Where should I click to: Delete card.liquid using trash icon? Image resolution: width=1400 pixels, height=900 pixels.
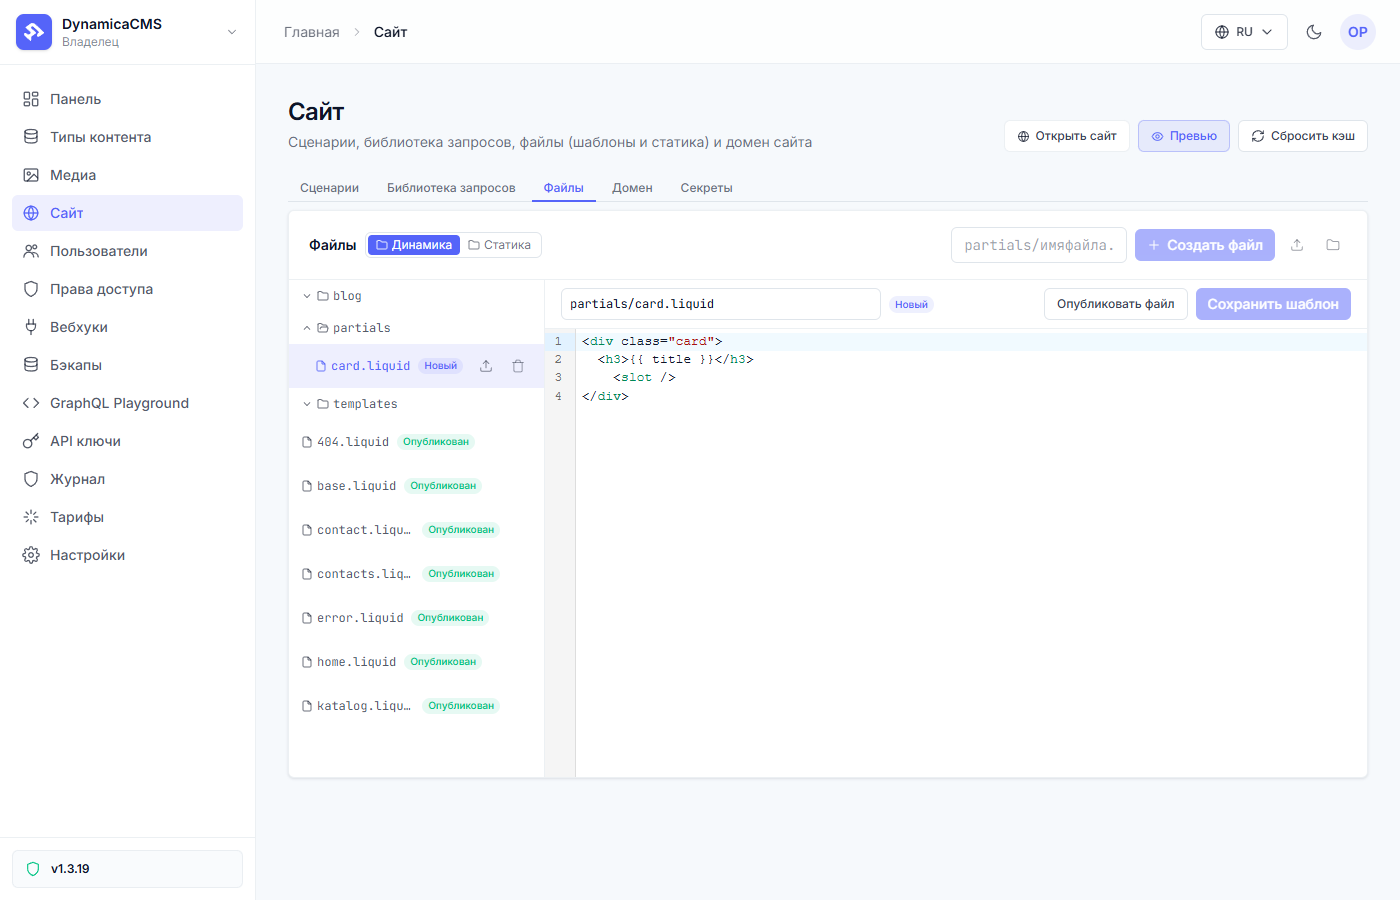(518, 366)
